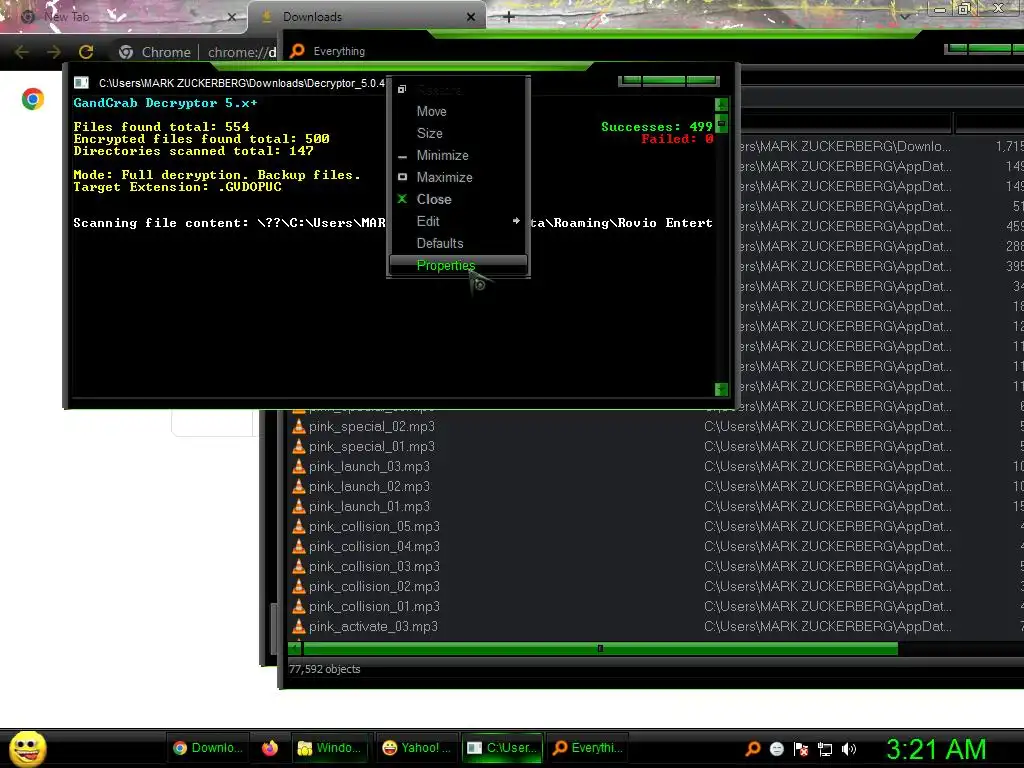
Task: Click the path cell next to pink_collision_03.mp3
Action: [x=827, y=567]
